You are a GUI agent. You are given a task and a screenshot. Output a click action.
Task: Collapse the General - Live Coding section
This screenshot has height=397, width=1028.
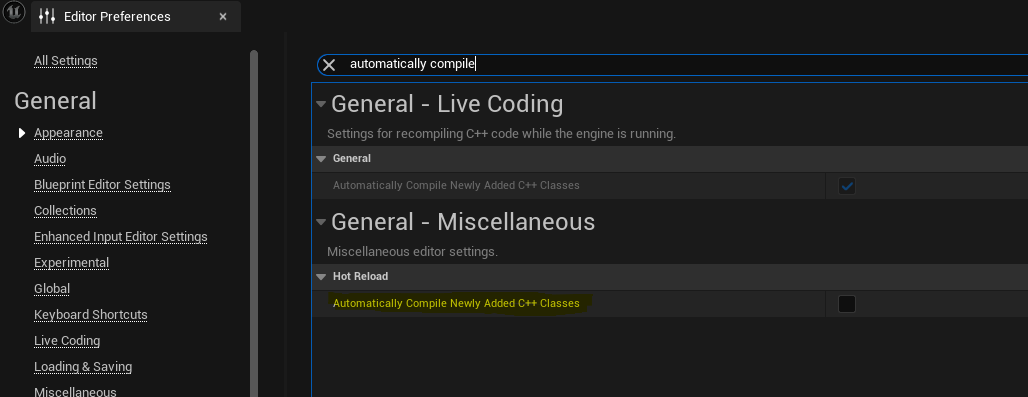click(321, 104)
